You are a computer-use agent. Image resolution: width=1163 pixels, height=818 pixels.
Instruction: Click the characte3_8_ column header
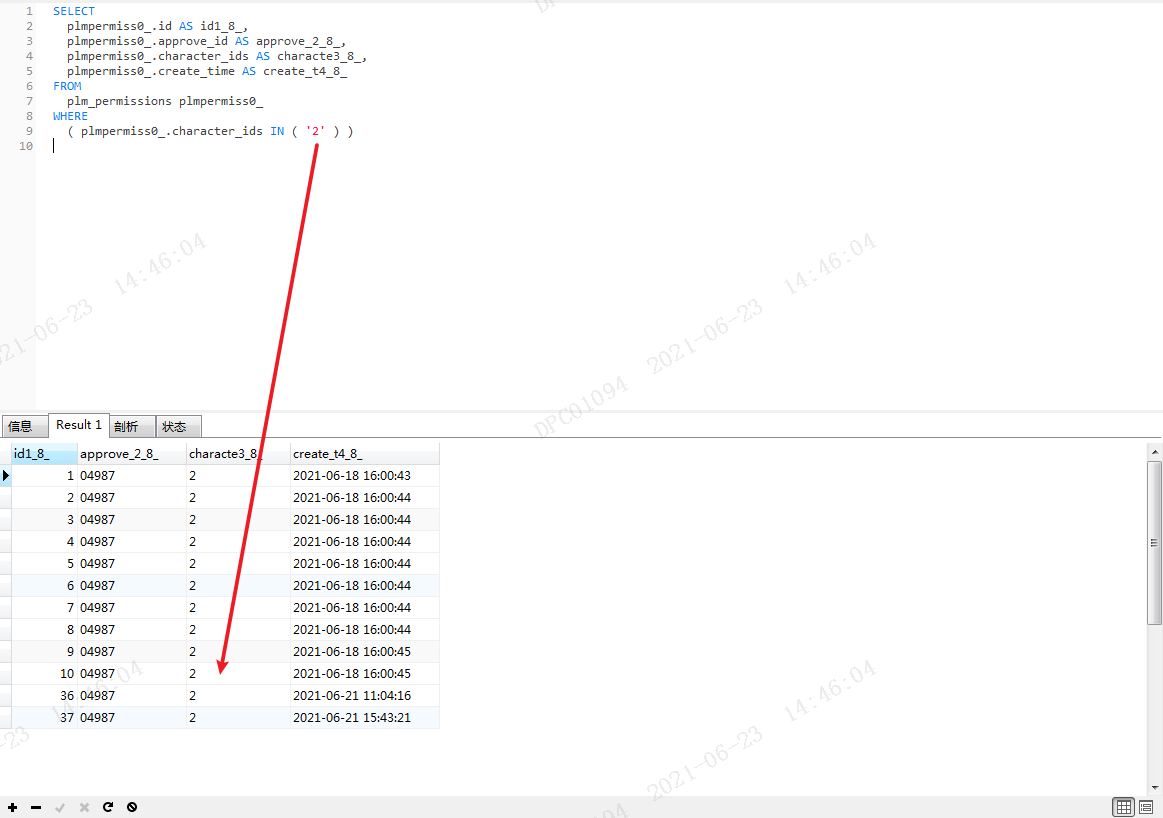[x=237, y=454]
